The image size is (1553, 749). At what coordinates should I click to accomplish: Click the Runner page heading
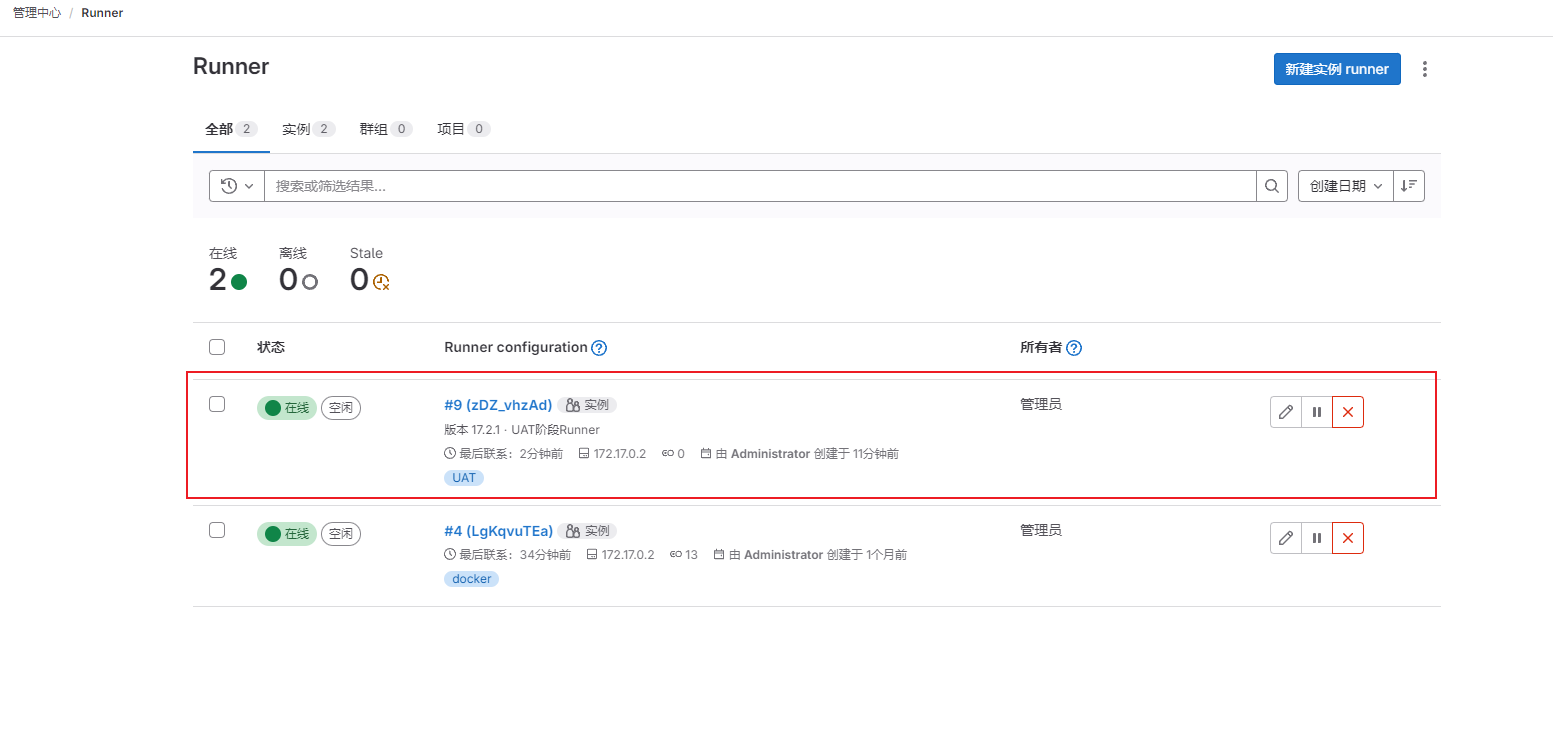tap(231, 66)
